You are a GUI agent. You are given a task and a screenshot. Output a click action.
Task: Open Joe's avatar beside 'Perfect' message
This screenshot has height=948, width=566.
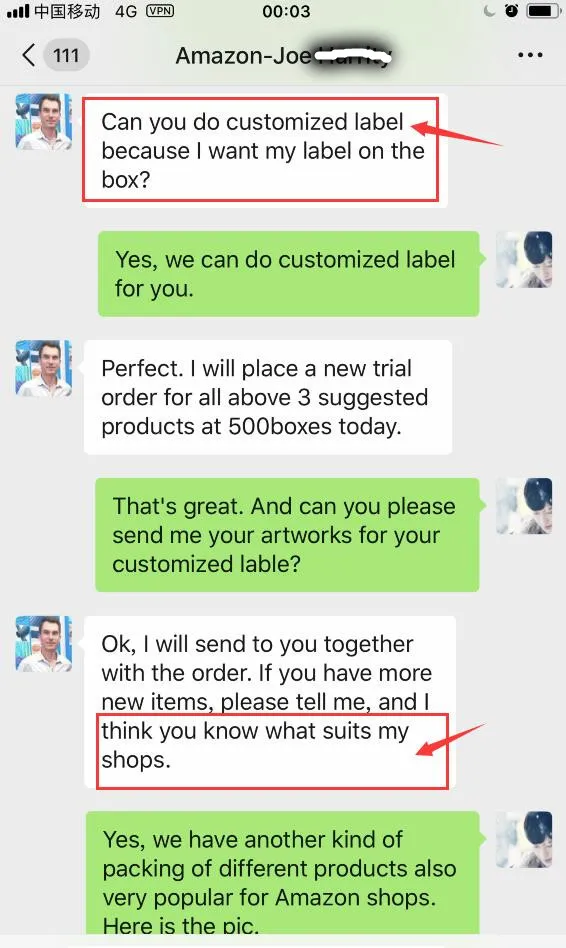click(x=44, y=368)
